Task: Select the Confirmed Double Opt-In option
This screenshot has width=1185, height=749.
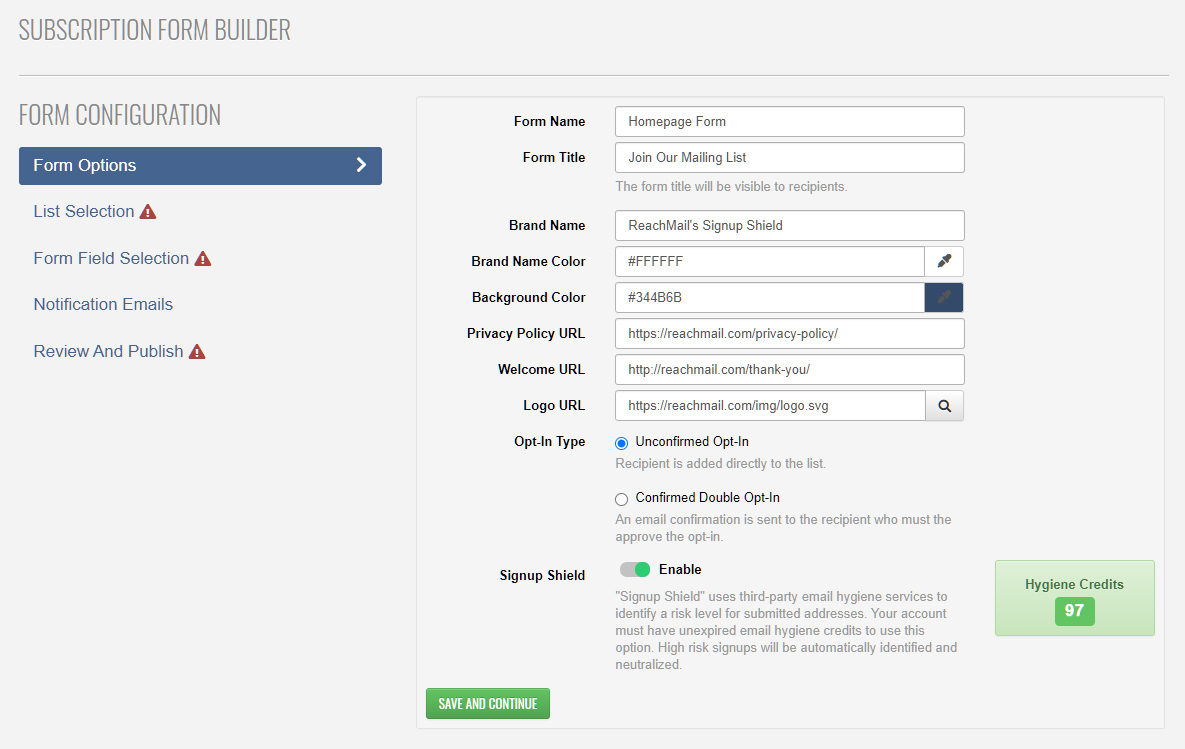Action: [622, 499]
